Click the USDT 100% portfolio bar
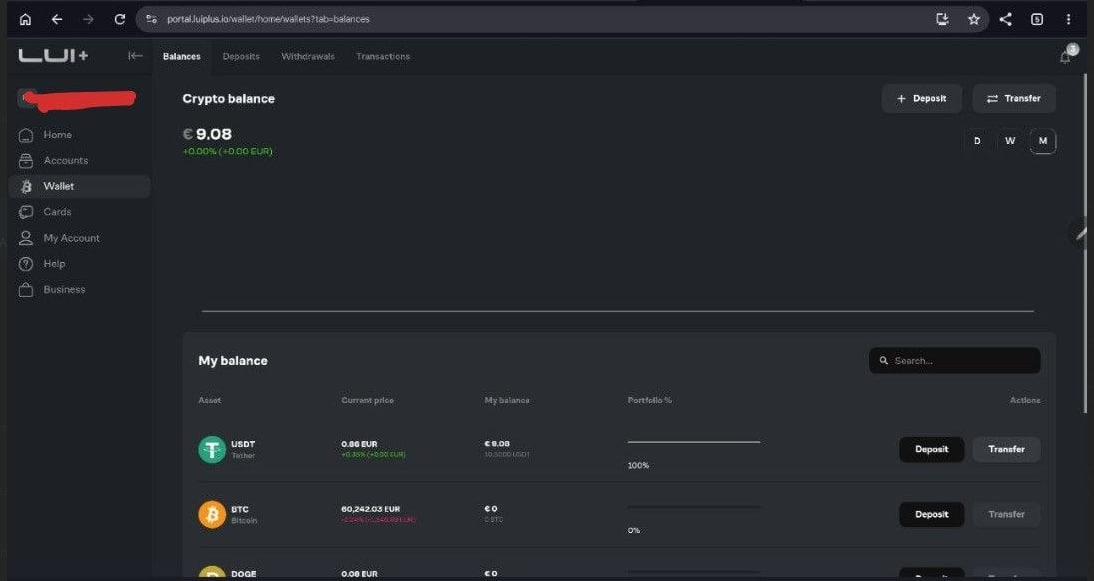 coord(694,442)
